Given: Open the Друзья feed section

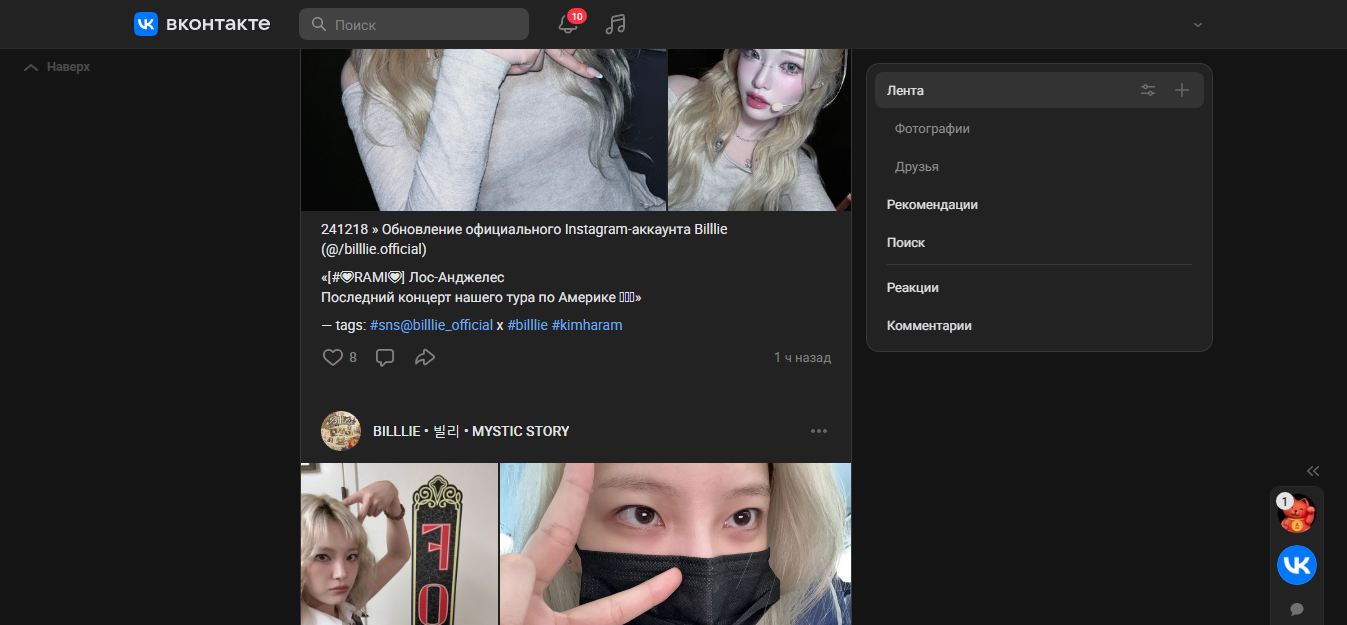Looking at the screenshot, I should 917,166.
